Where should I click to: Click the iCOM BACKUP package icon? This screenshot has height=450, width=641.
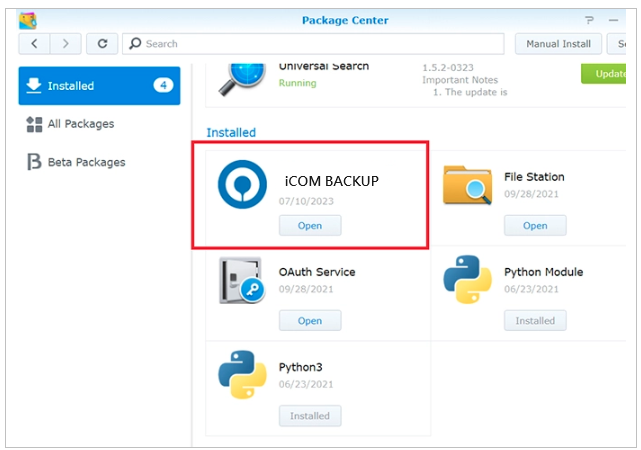(x=242, y=184)
